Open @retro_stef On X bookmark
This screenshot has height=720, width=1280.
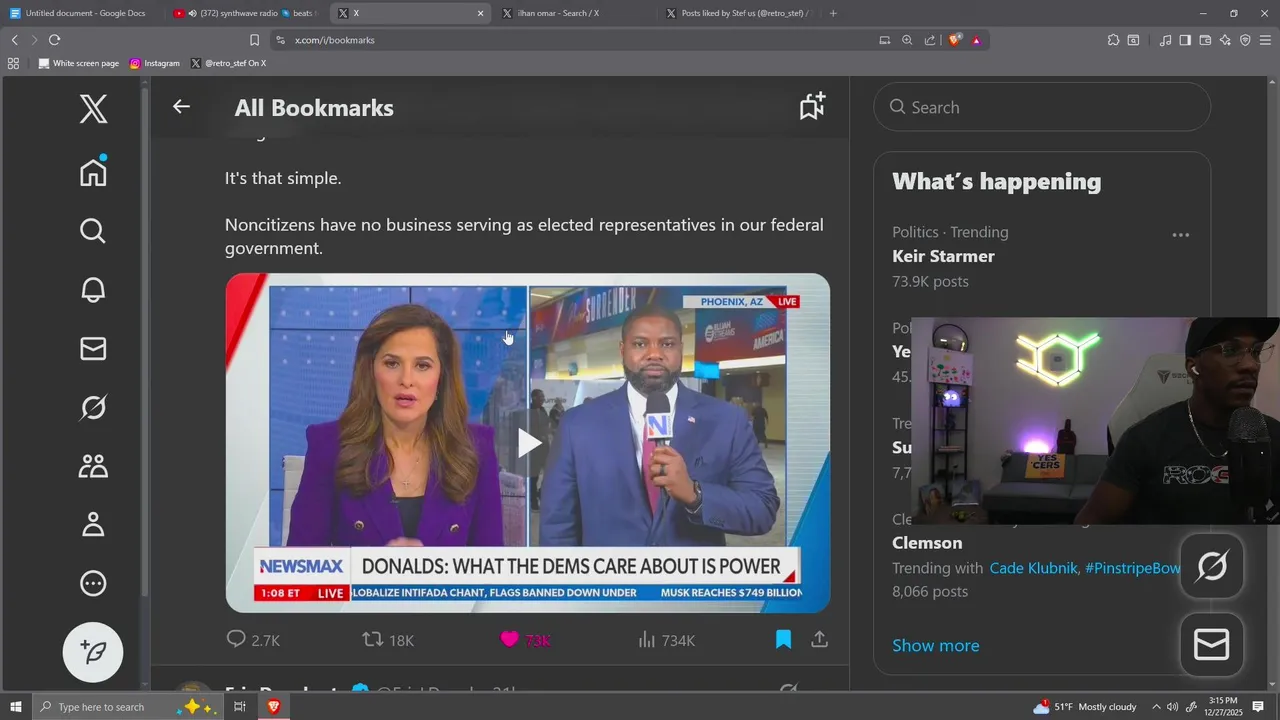click(x=228, y=63)
